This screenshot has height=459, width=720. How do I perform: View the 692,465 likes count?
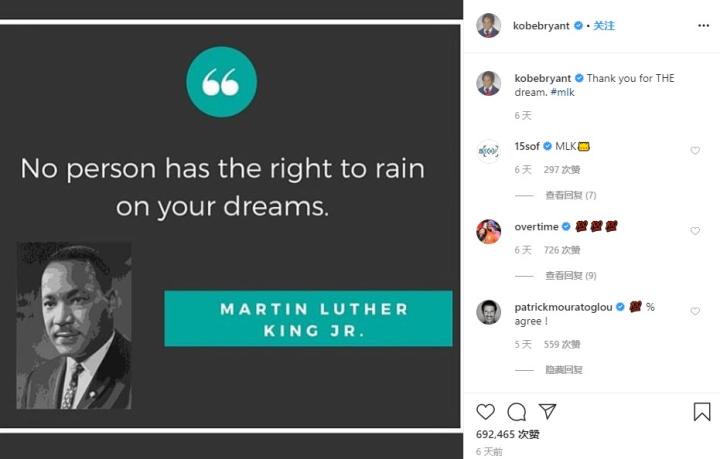[x=507, y=434]
